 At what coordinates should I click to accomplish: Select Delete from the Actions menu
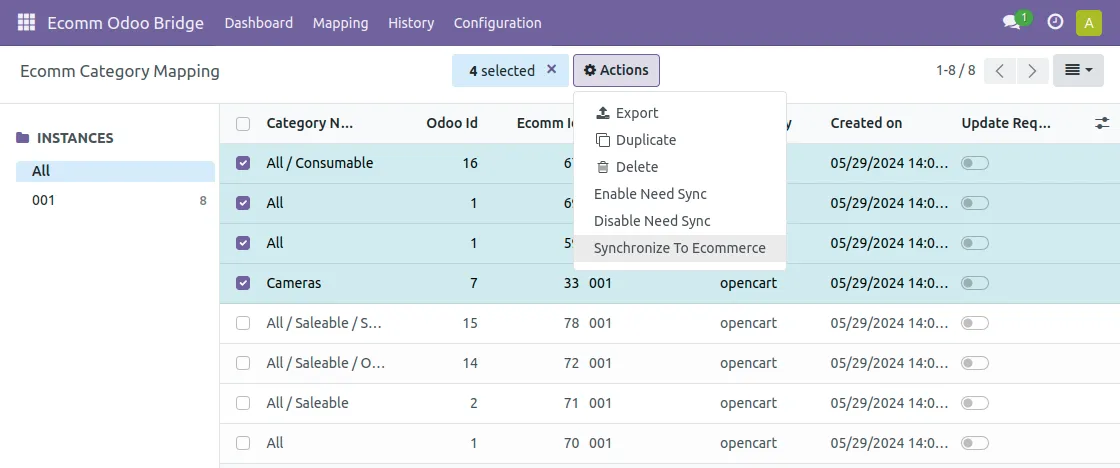click(x=636, y=167)
